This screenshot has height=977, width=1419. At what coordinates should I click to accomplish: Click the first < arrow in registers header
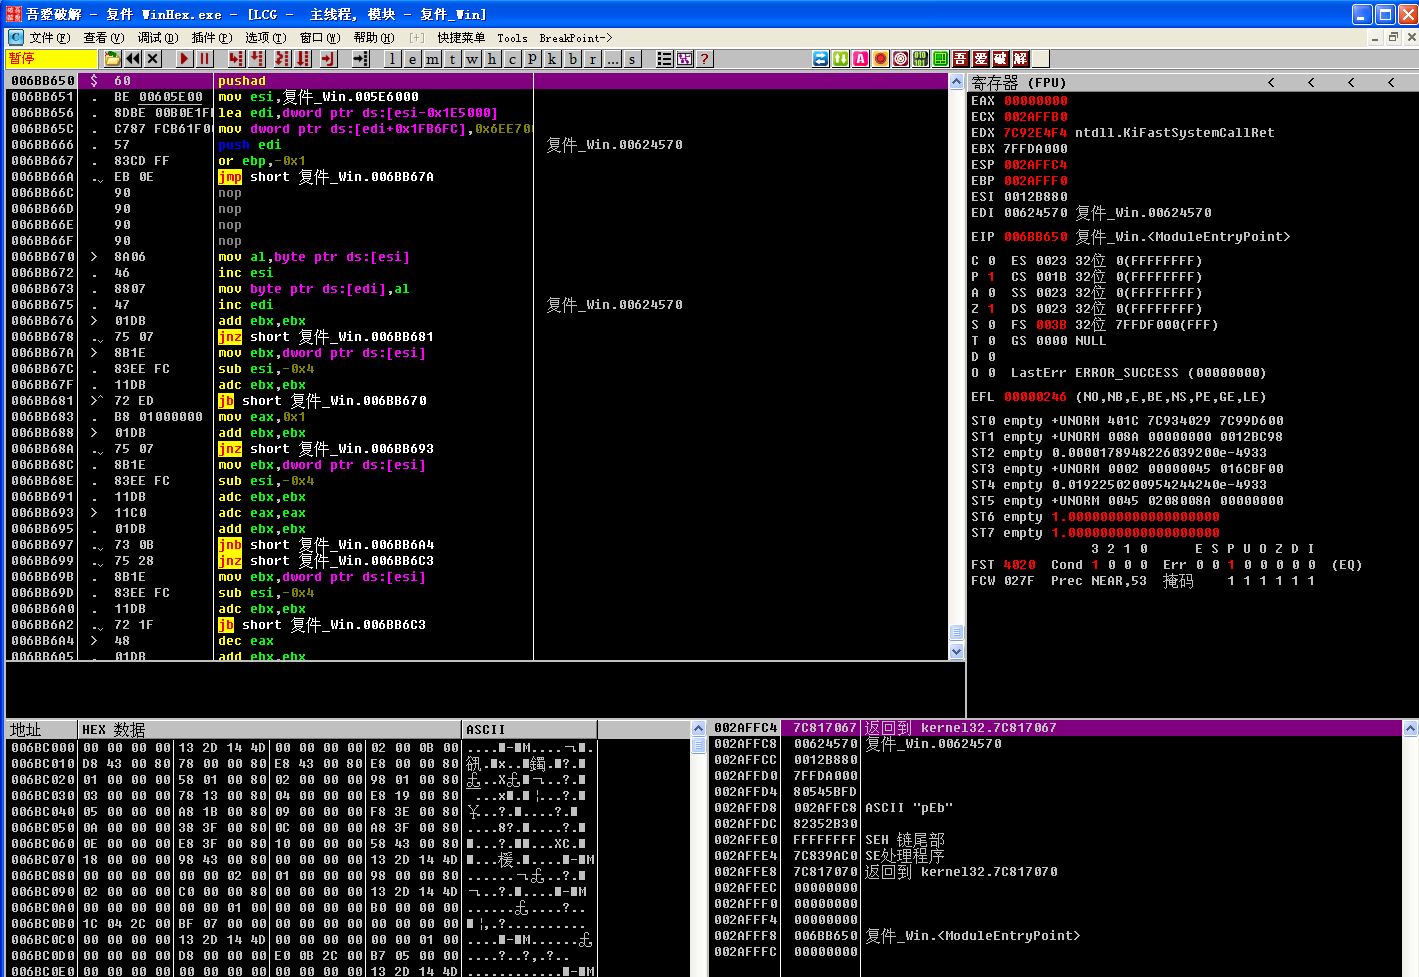click(1271, 83)
